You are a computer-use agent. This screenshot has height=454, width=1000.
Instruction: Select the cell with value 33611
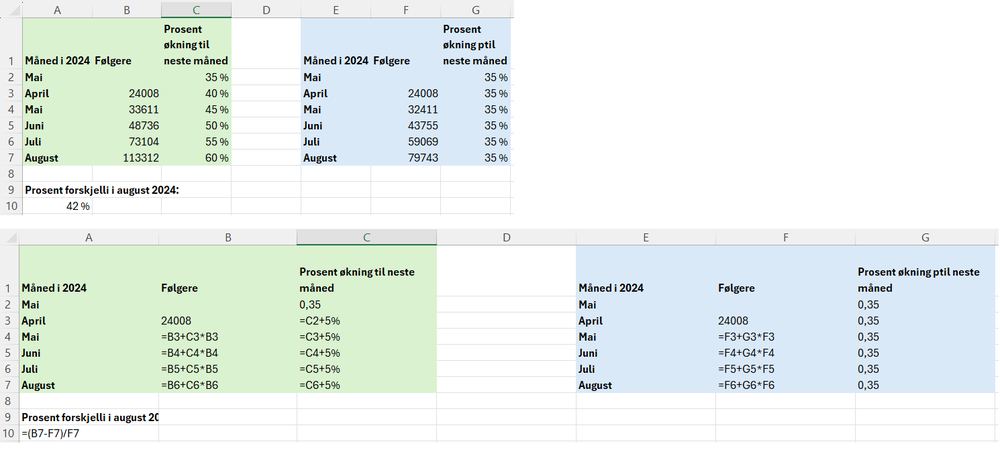[x=126, y=109]
